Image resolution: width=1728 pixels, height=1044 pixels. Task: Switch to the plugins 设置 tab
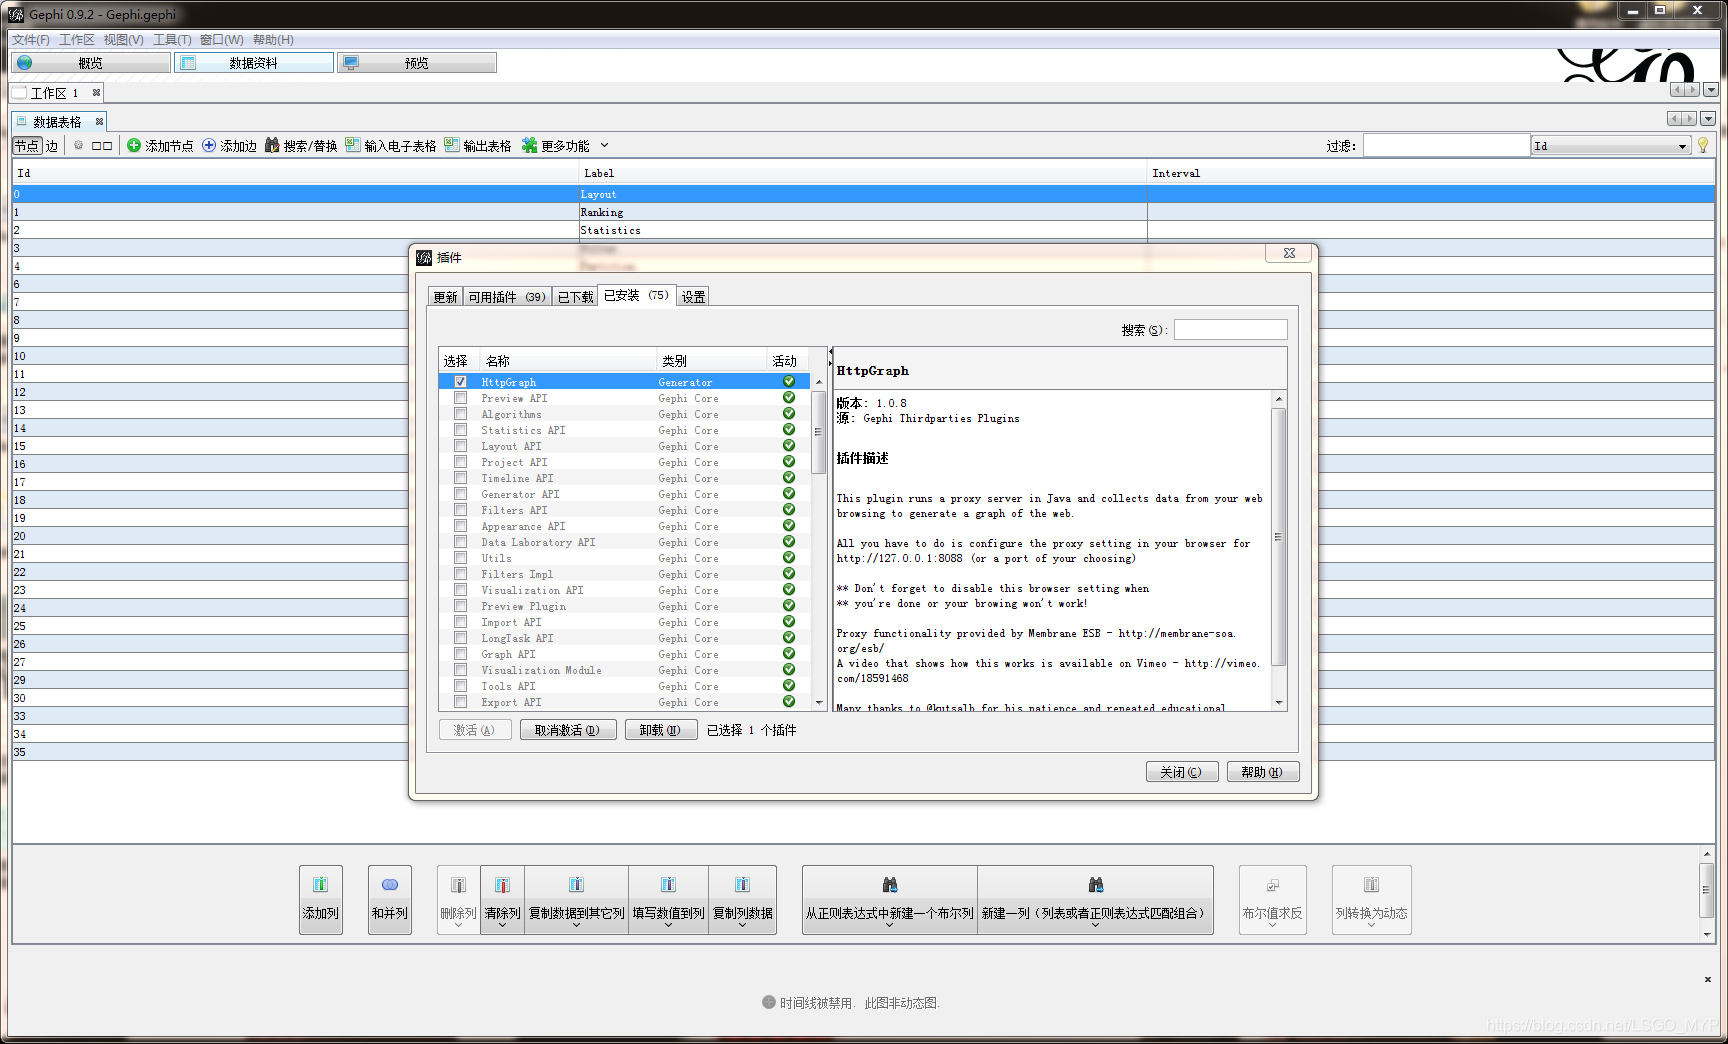pos(693,297)
